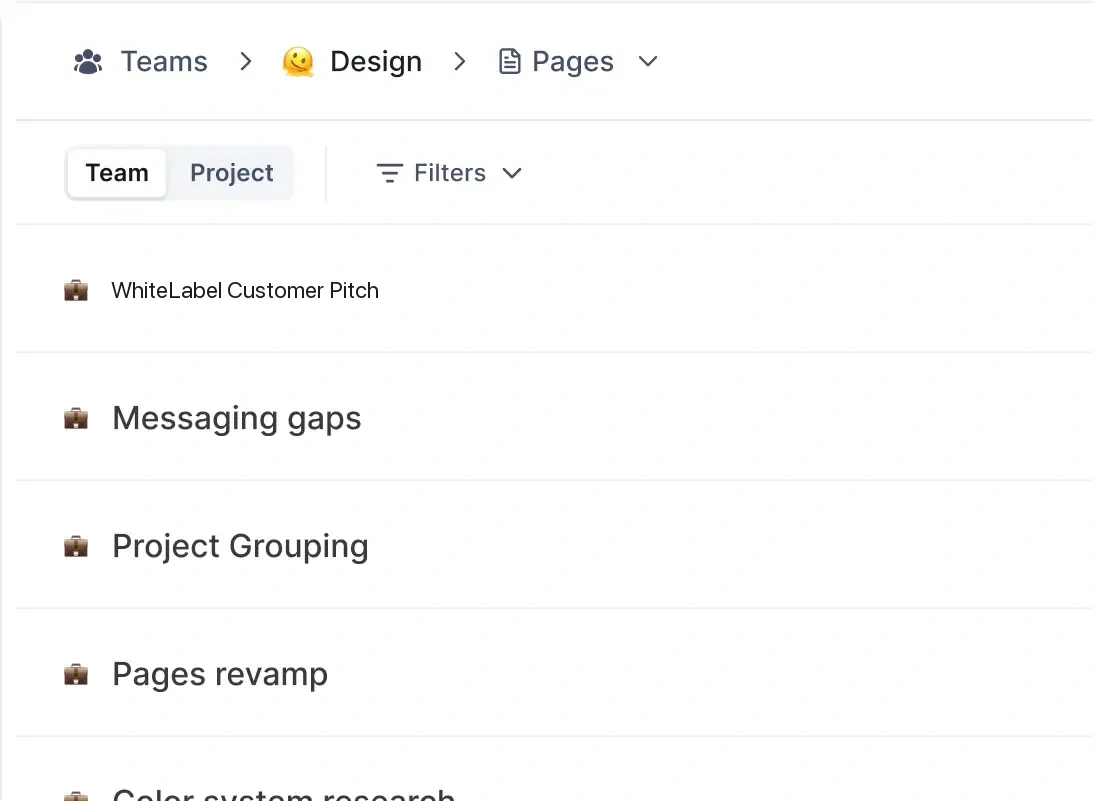Click the Teams people icon in breadcrumb
Image resolution: width=1096 pixels, height=801 pixels.
pyautogui.click(x=88, y=62)
